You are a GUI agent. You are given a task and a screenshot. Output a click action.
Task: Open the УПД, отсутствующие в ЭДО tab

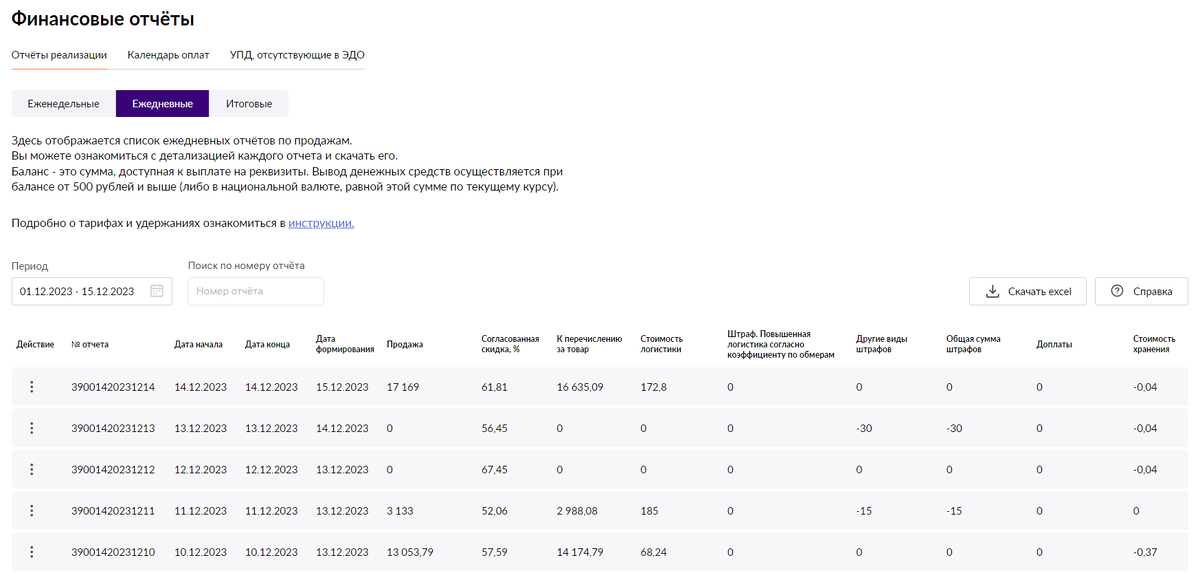[x=297, y=54]
